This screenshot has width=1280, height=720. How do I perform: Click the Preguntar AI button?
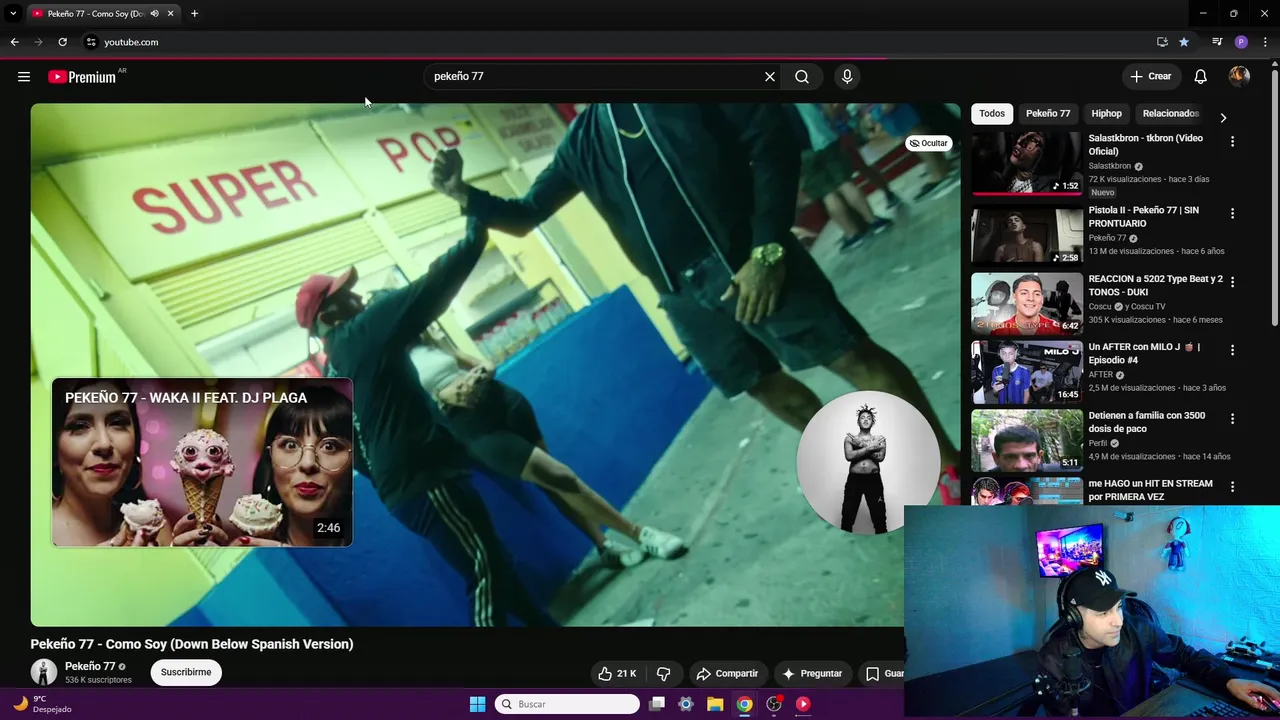pyautogui.click(x=812, y=674)
